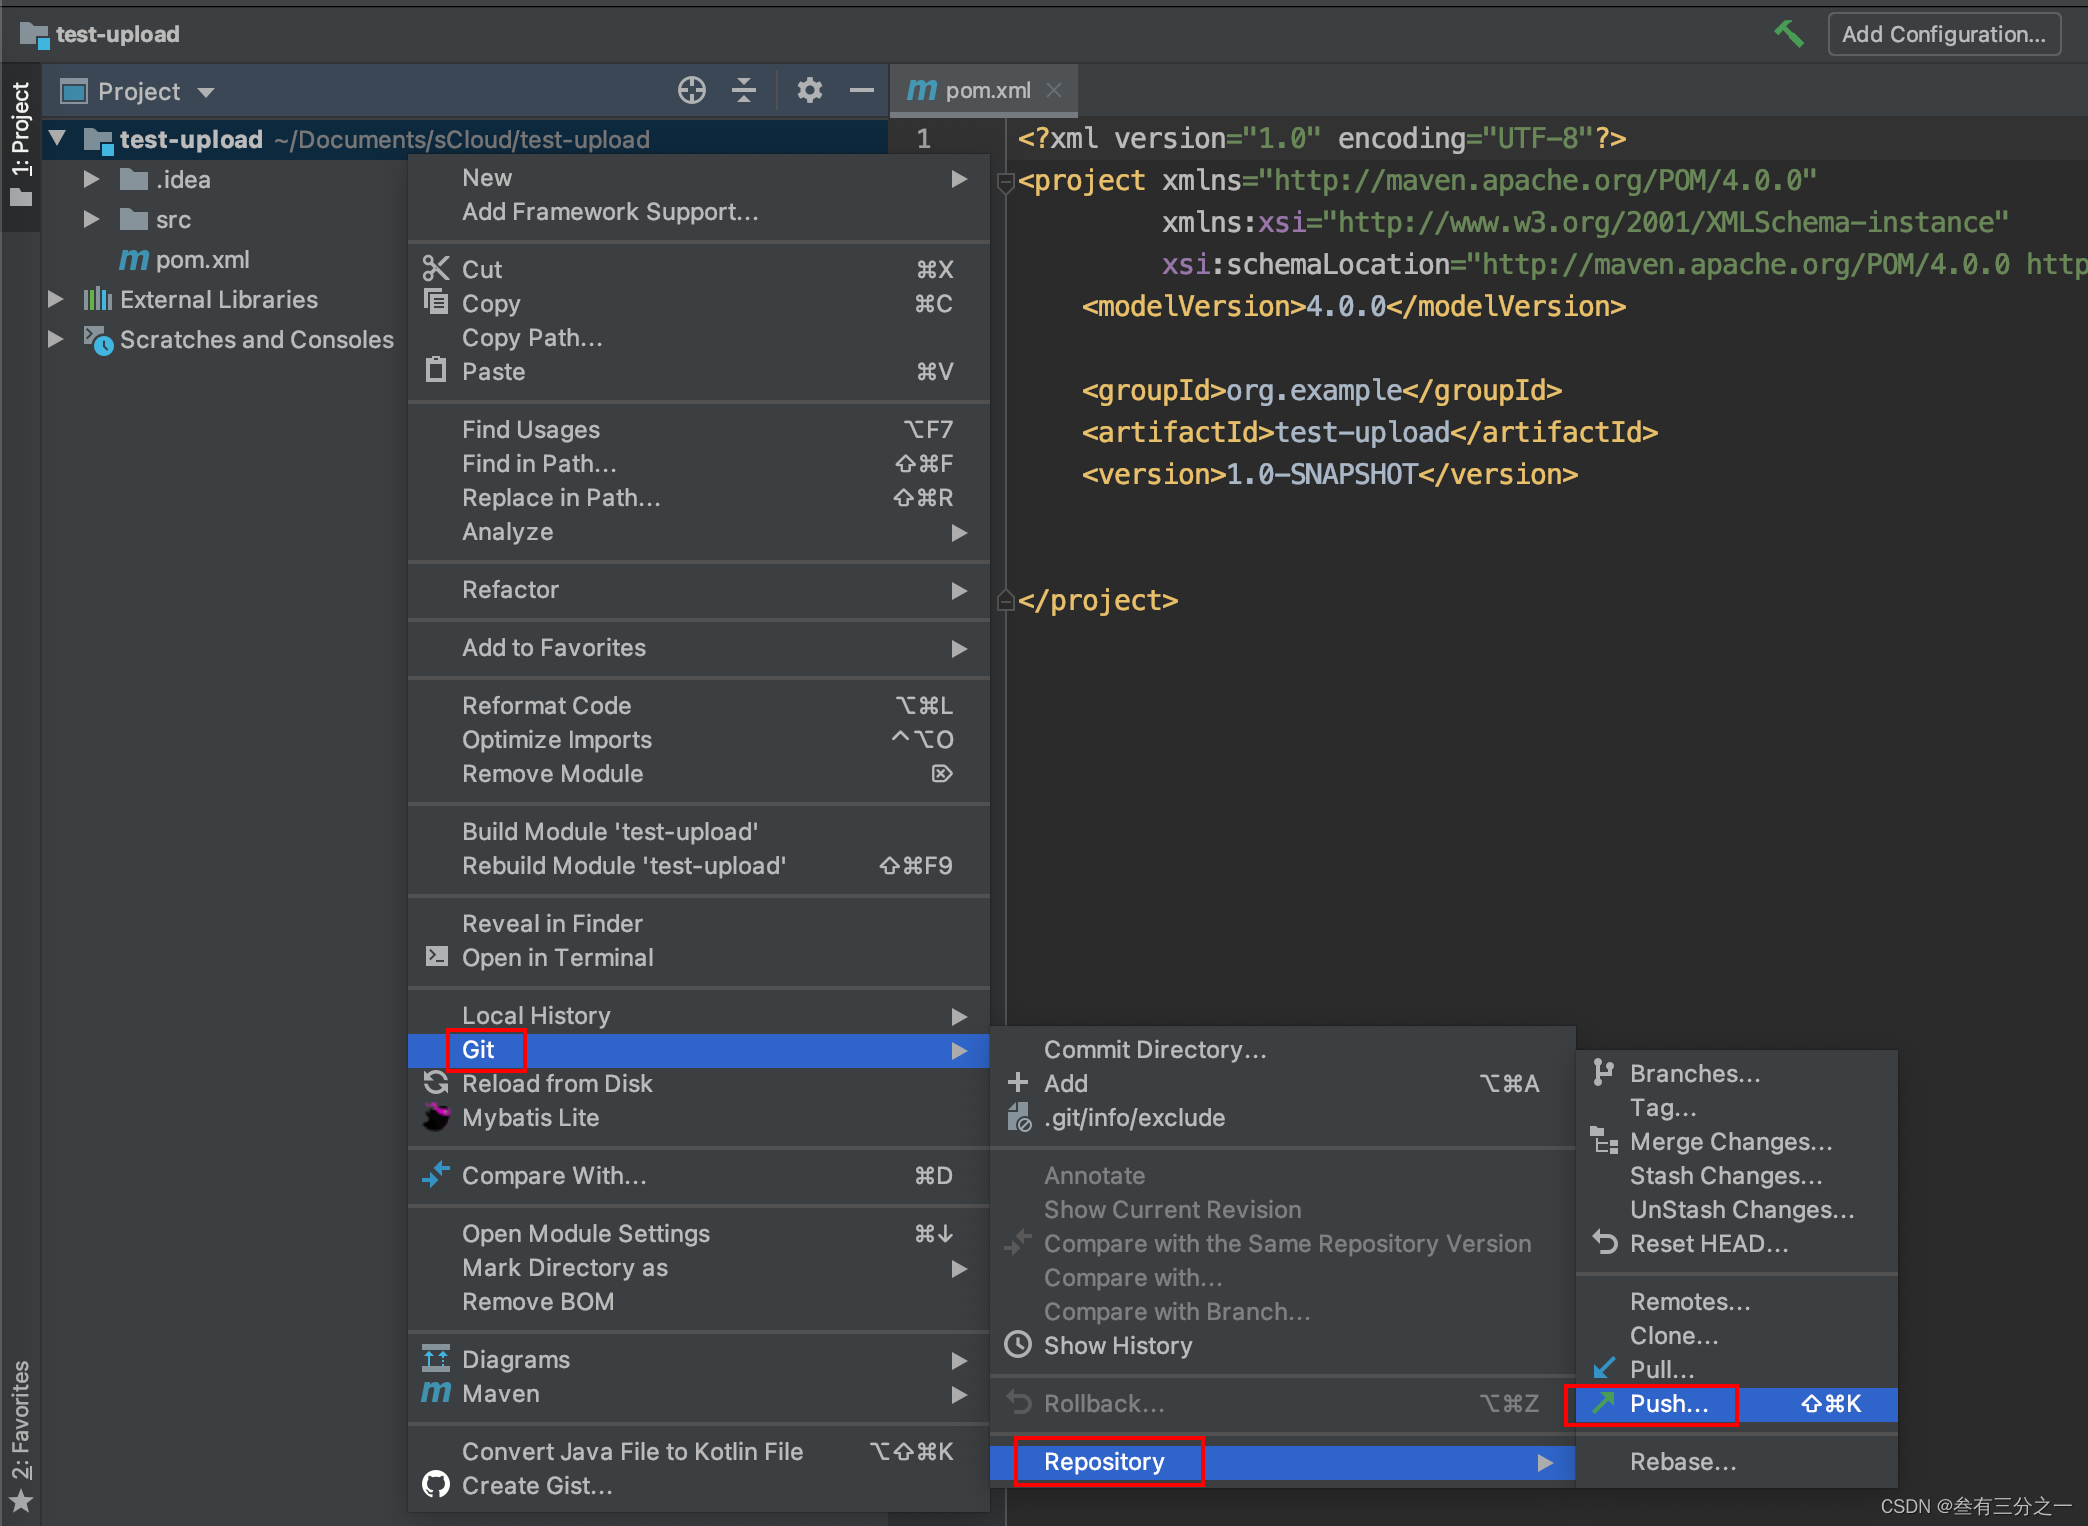
Task: Expand External Libraries node
Action: pos(56,300)
